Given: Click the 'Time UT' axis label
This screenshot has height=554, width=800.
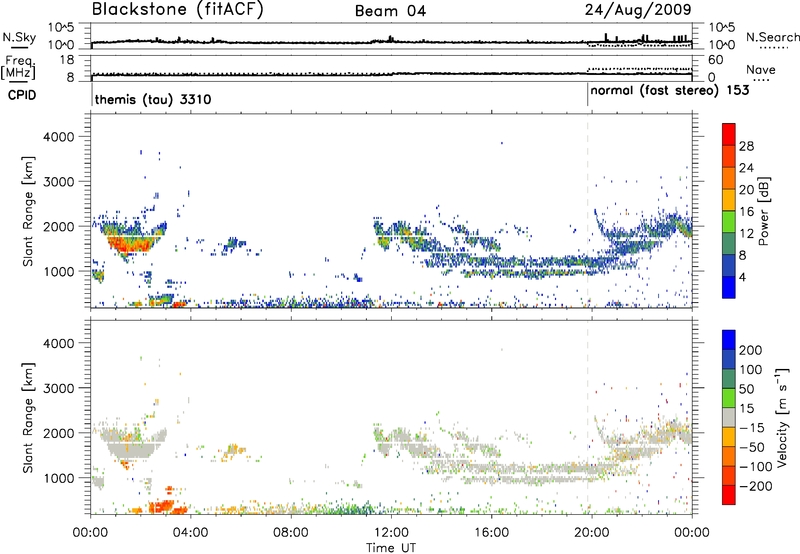Looking at the screenshot, I should pos(391,548).
